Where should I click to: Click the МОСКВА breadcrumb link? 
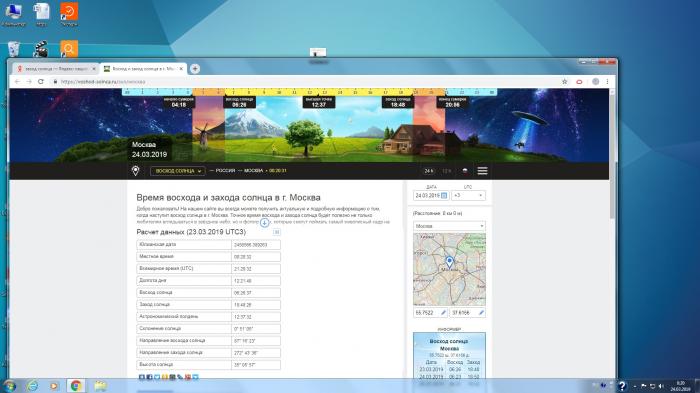tap(253, 171)
